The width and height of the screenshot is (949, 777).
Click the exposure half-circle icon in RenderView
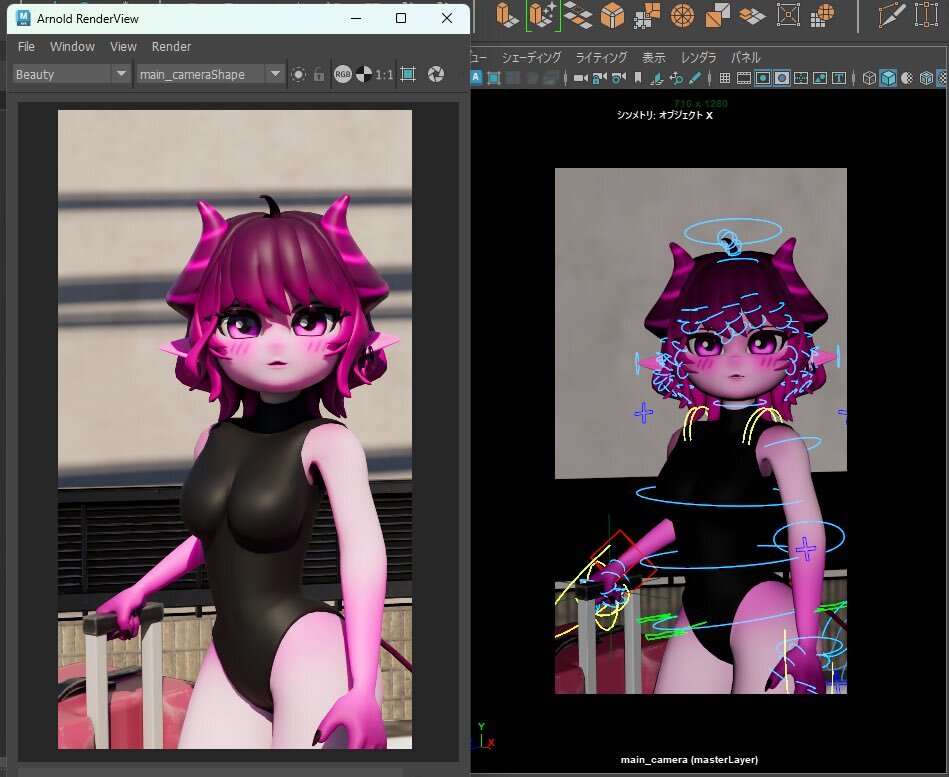coord(364,74)
